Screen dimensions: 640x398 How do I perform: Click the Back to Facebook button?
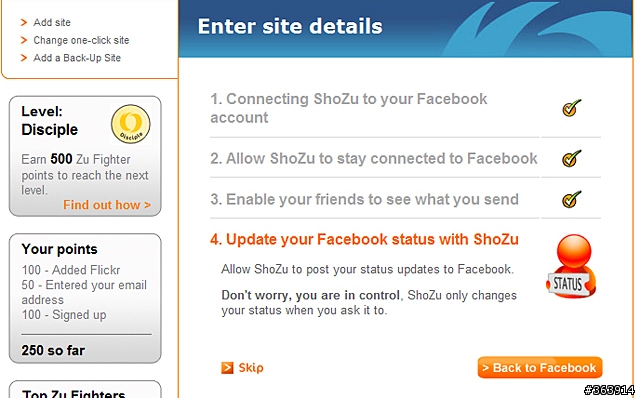[x=540, y=367]
